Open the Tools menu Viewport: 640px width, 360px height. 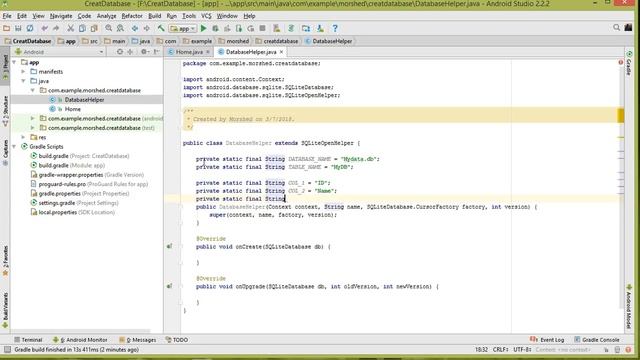pos(189,16)
